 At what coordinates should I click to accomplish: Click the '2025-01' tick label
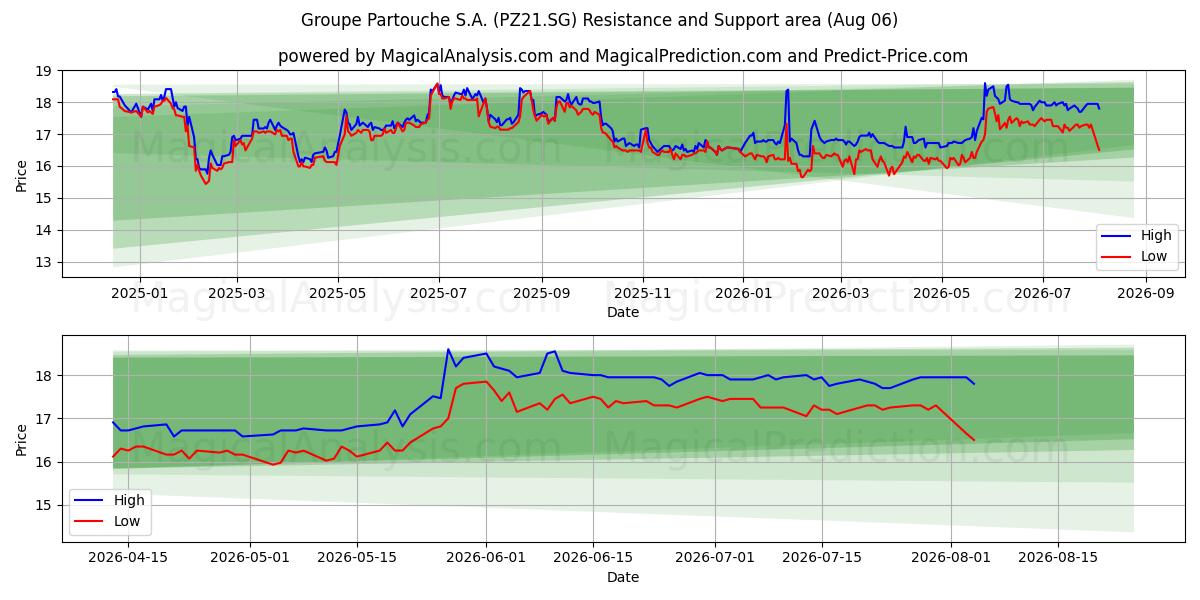click(139, 294)
